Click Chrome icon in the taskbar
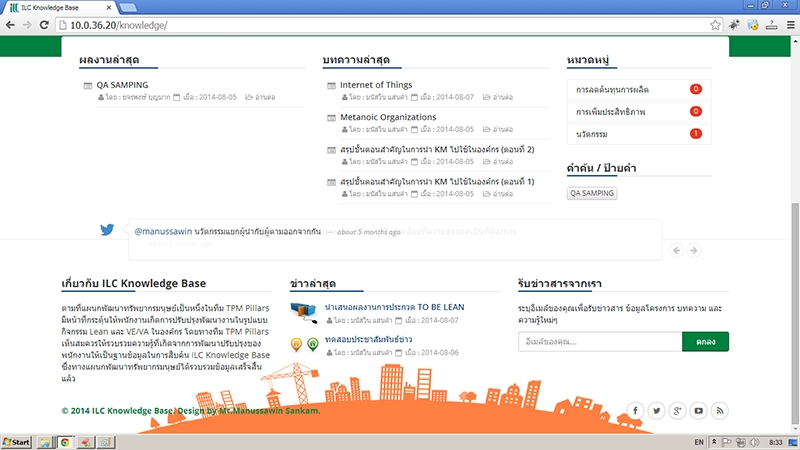Viewport: 800px width, 450px height. (65, 442)
